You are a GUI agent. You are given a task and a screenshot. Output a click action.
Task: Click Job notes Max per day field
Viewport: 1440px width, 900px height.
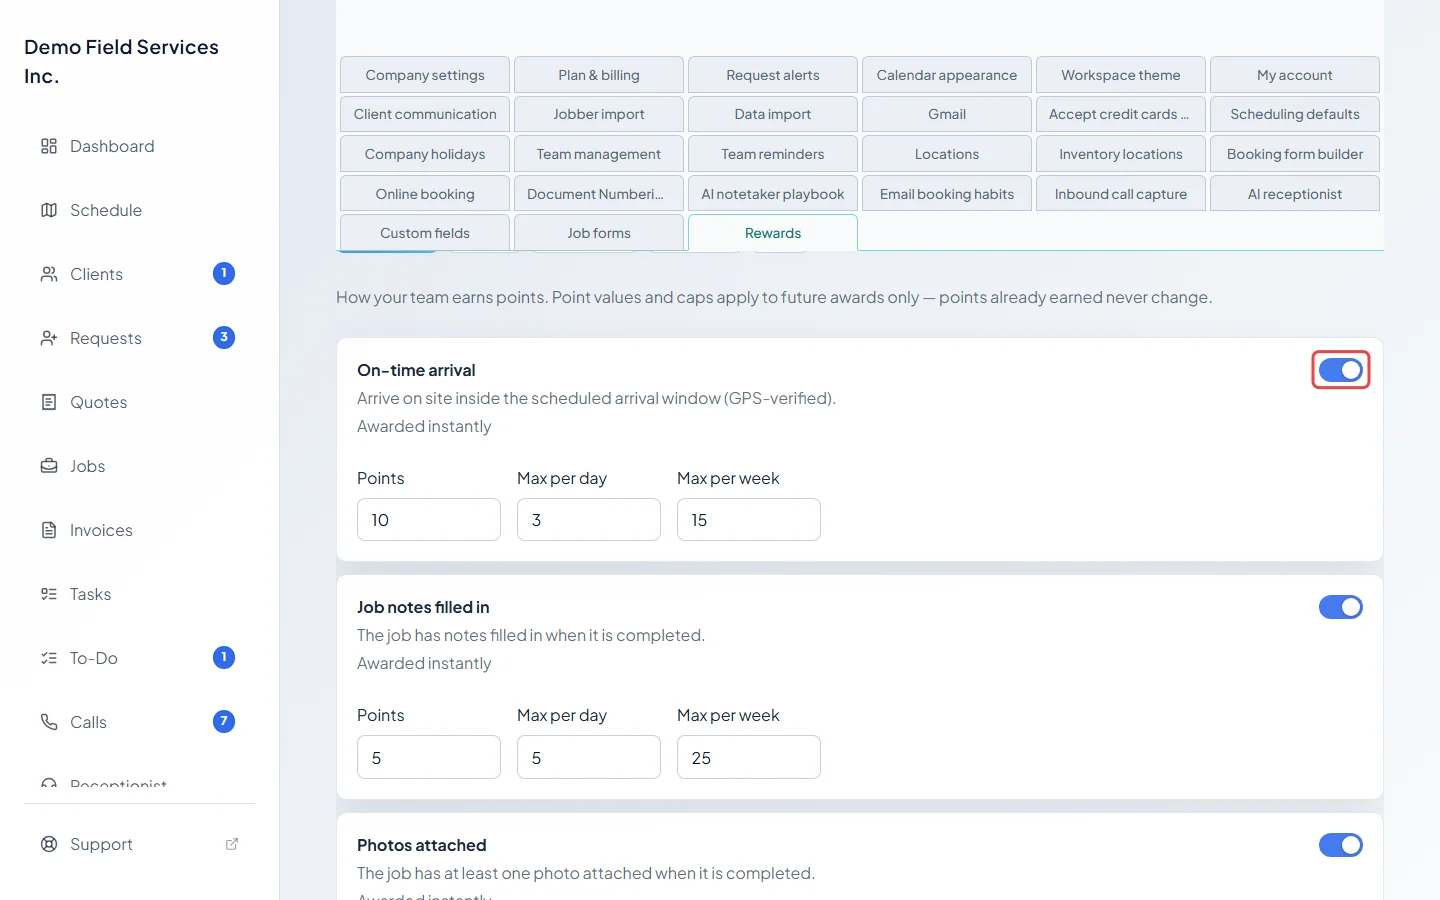(x=589, y=757)
